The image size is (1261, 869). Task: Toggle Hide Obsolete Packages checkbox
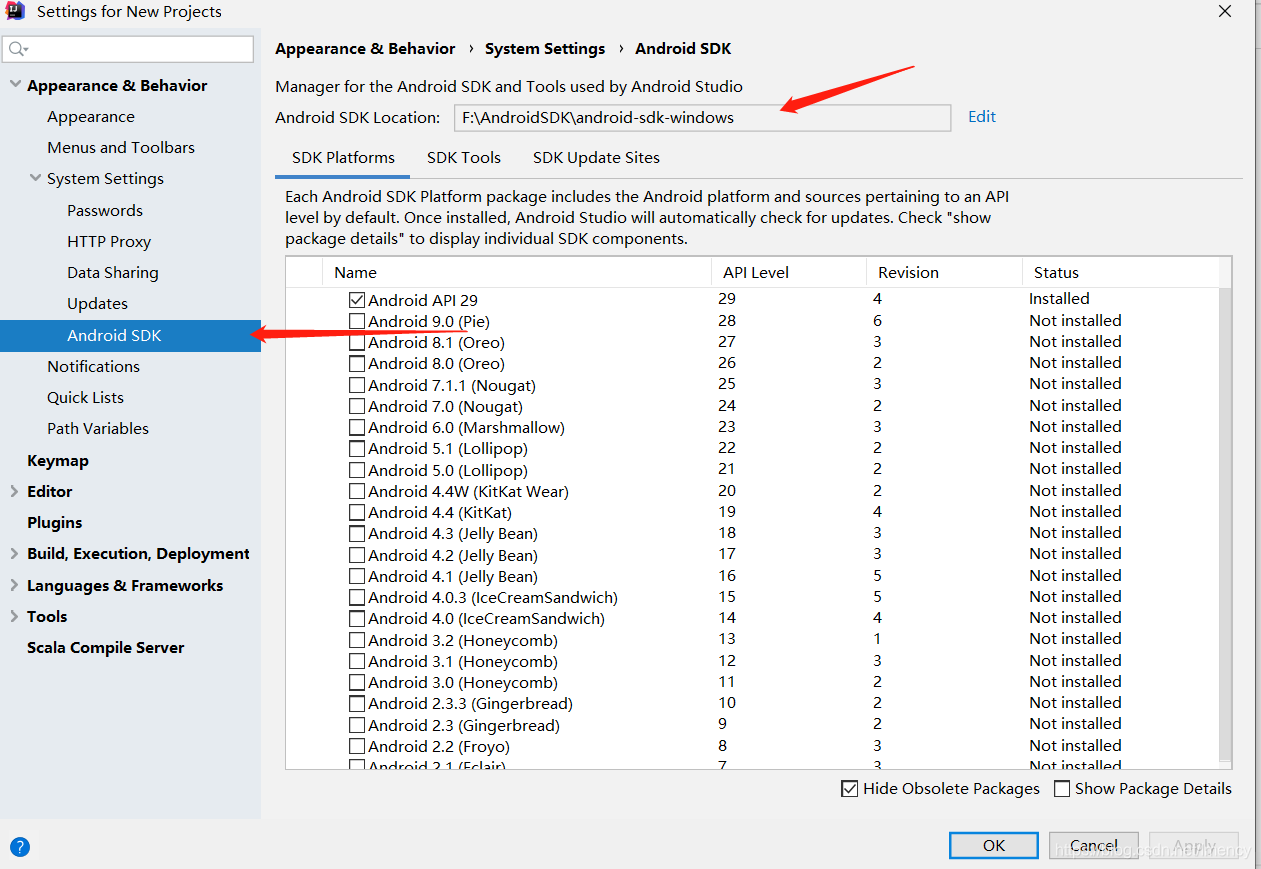[x=850, y=788]
